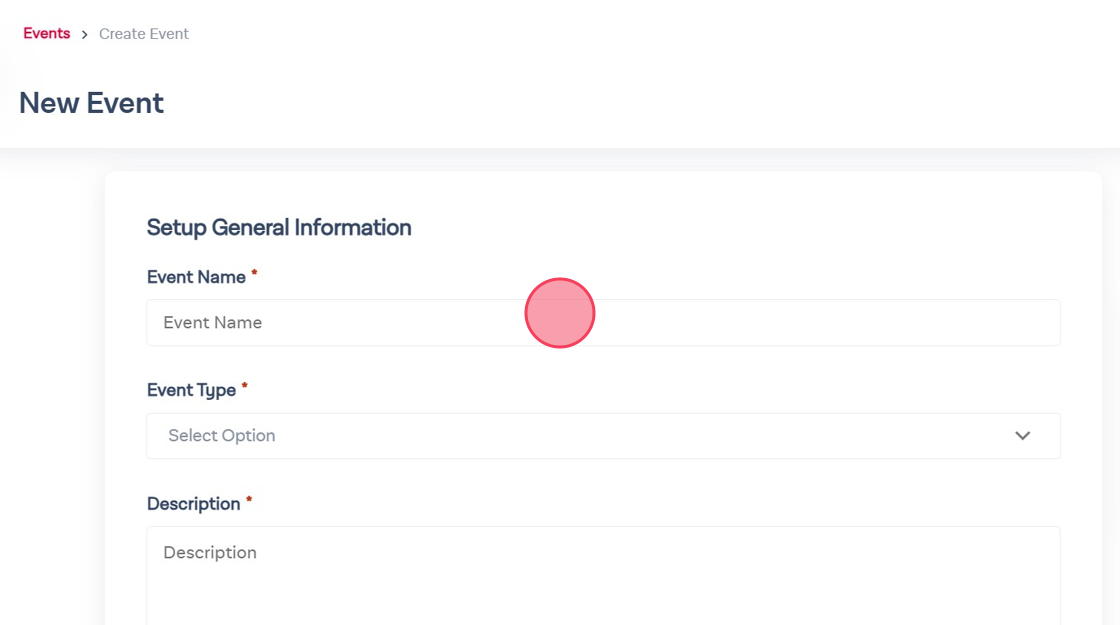Click the red asterisk beside Event Type
The height and width of the screenshot is (625, 1120).
pyautogui.click(x=245, y=386)
